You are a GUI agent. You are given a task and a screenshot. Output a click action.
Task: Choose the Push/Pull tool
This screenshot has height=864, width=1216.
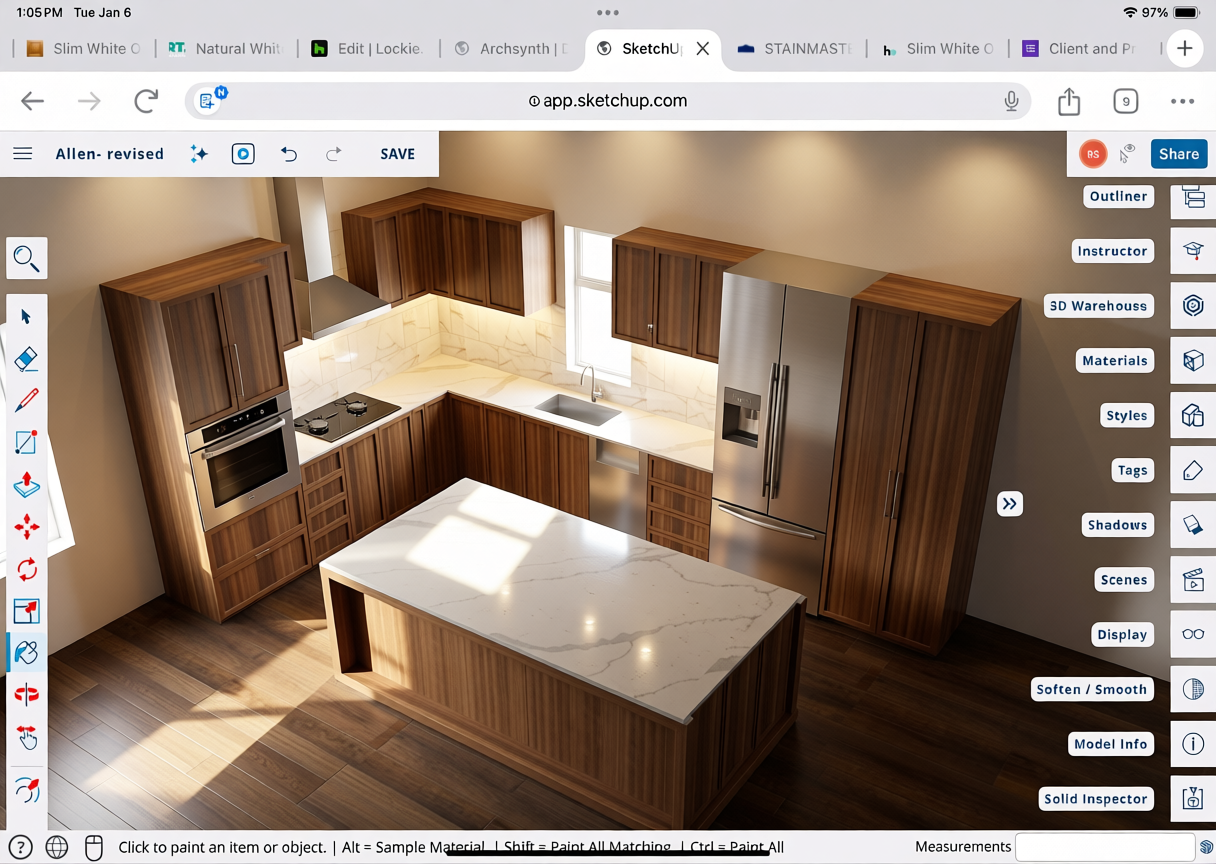pyautogui.click(x=27, y=485)
